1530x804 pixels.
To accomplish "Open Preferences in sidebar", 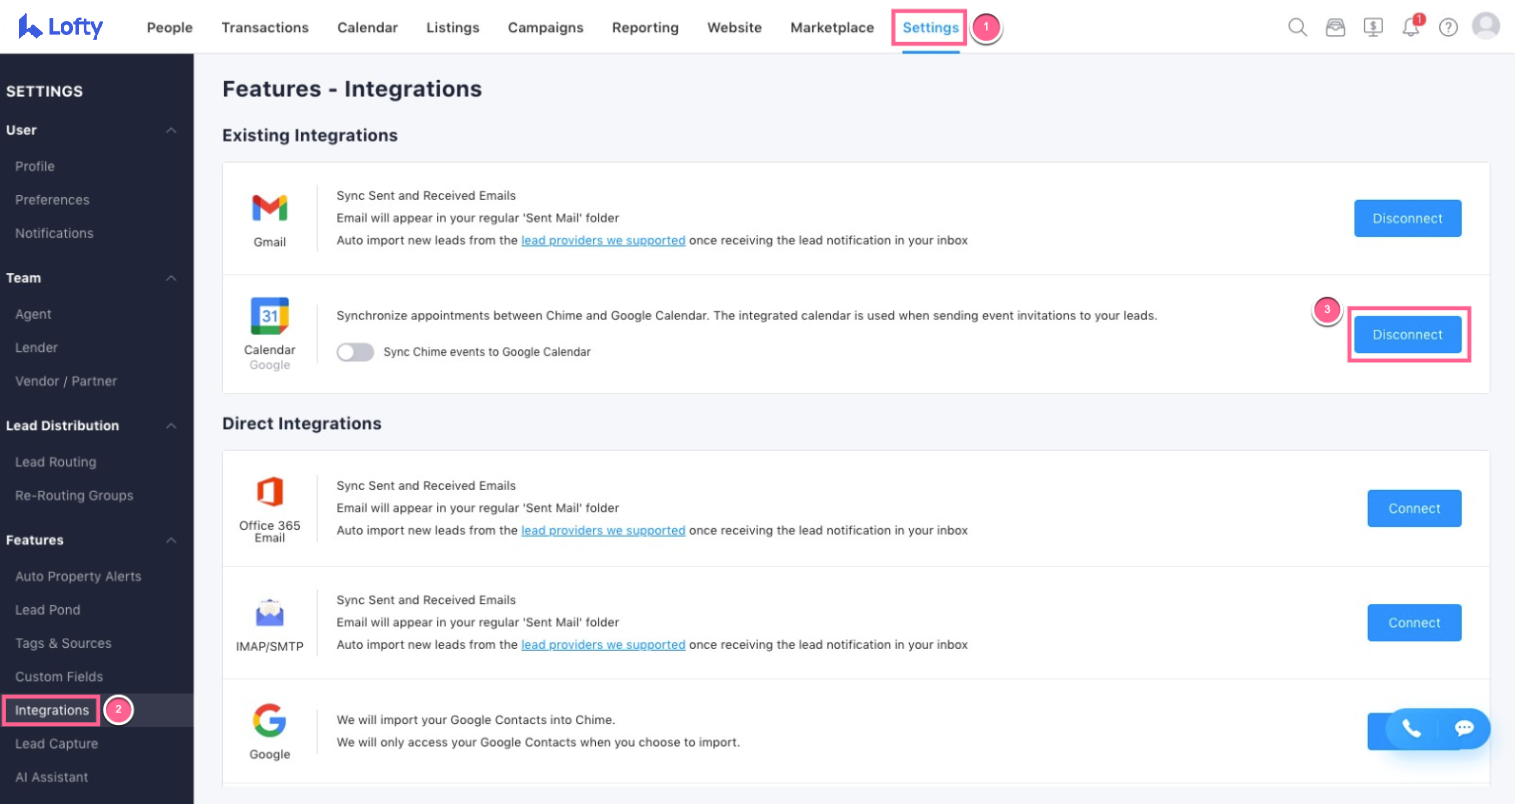I will coord(52,199).
